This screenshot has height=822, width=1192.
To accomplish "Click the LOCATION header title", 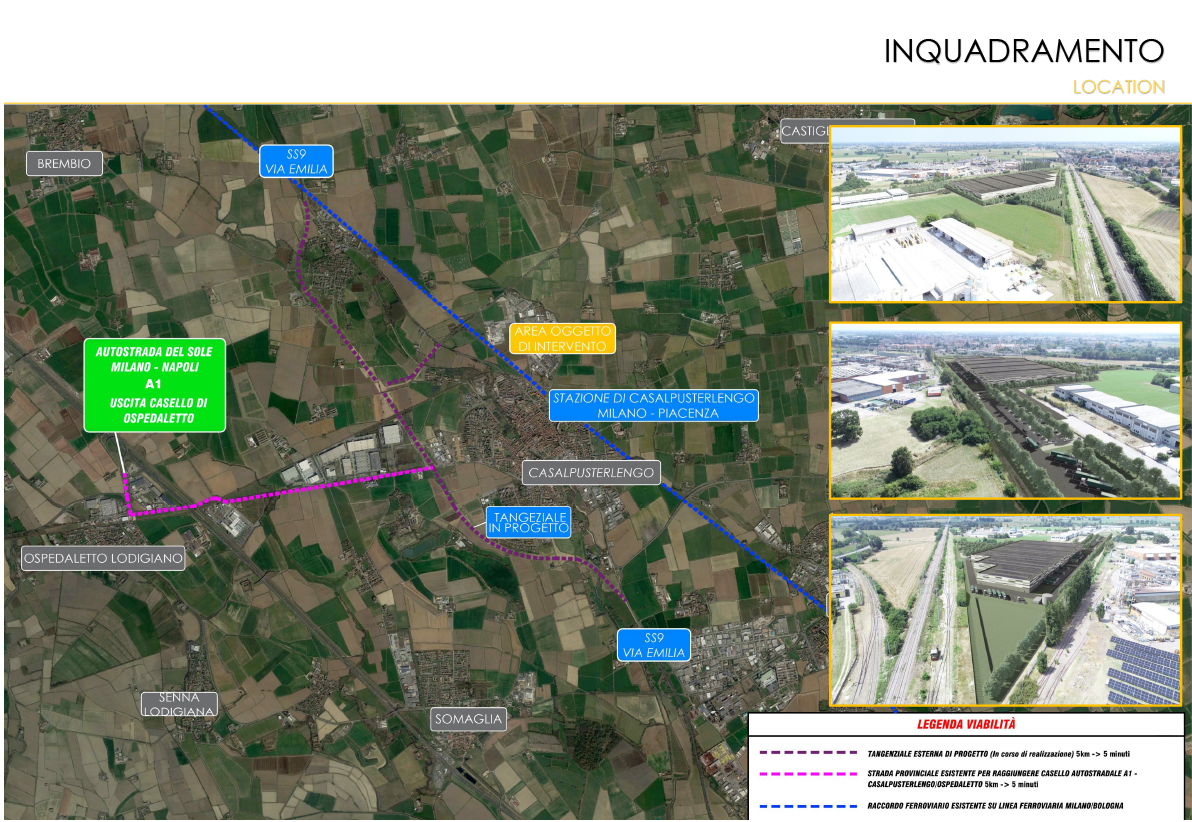I will (1118, 87).
